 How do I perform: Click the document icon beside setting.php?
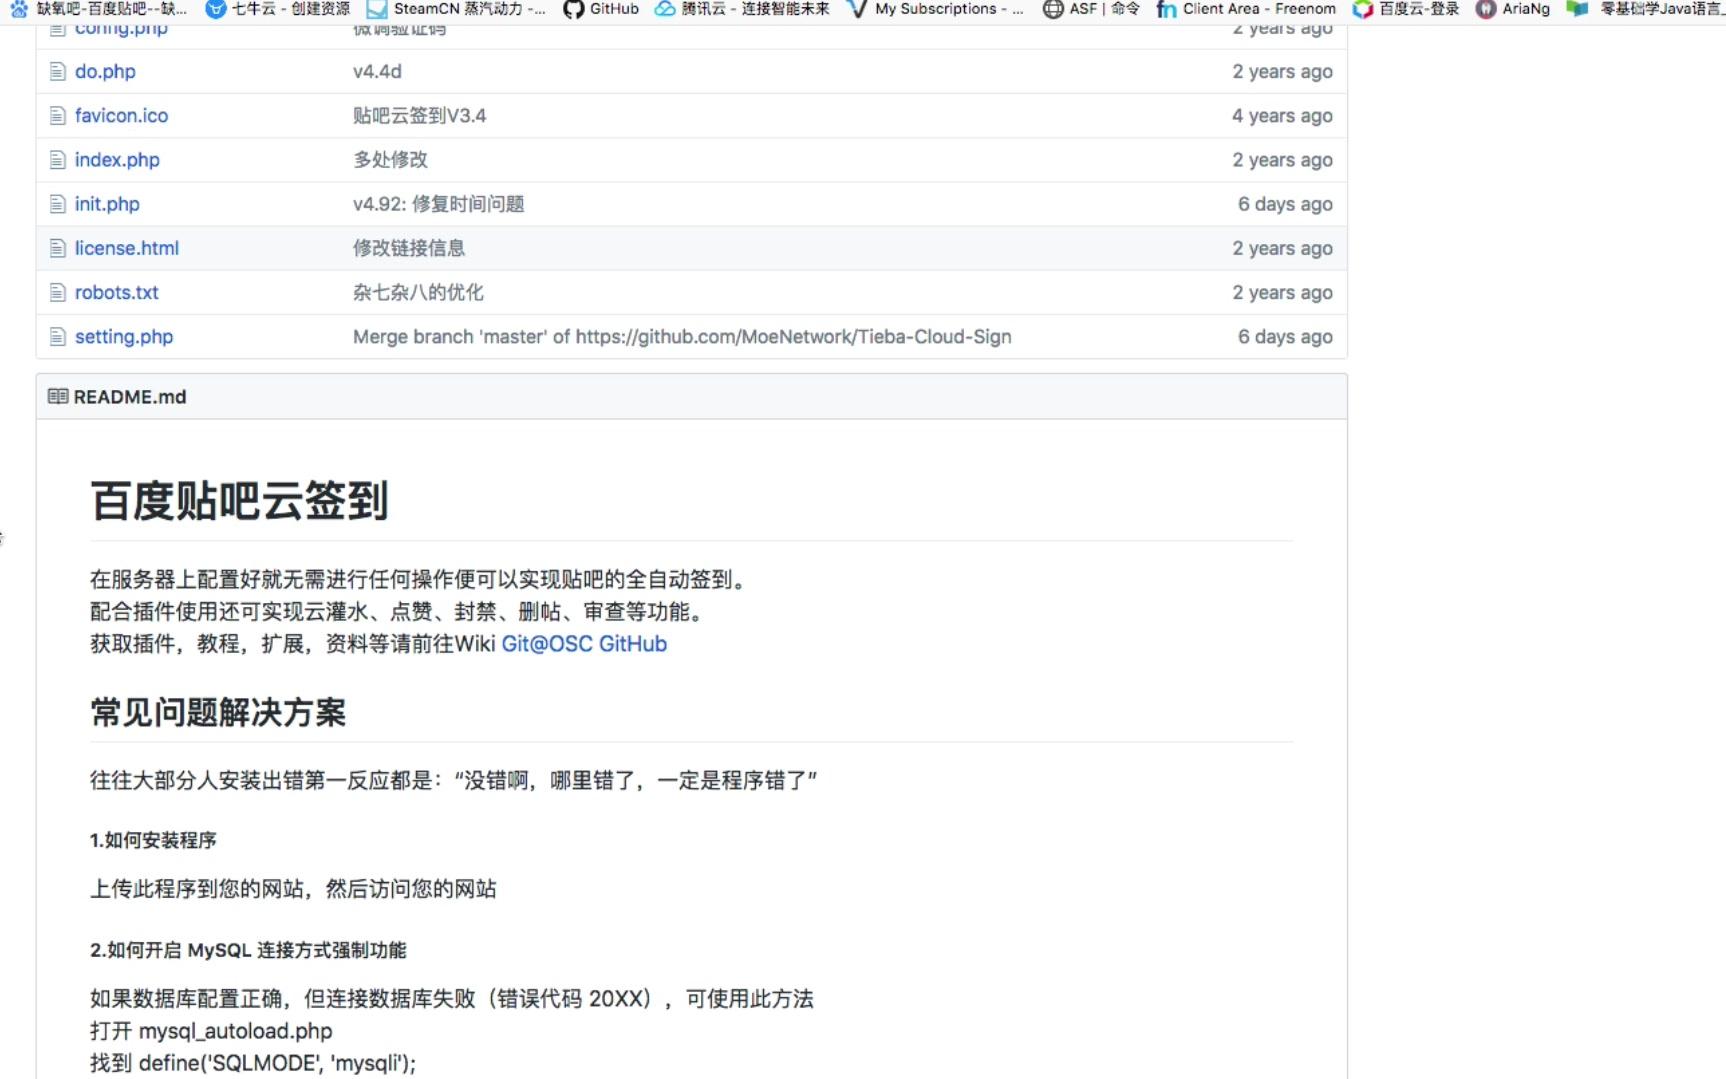click(57, 337)
